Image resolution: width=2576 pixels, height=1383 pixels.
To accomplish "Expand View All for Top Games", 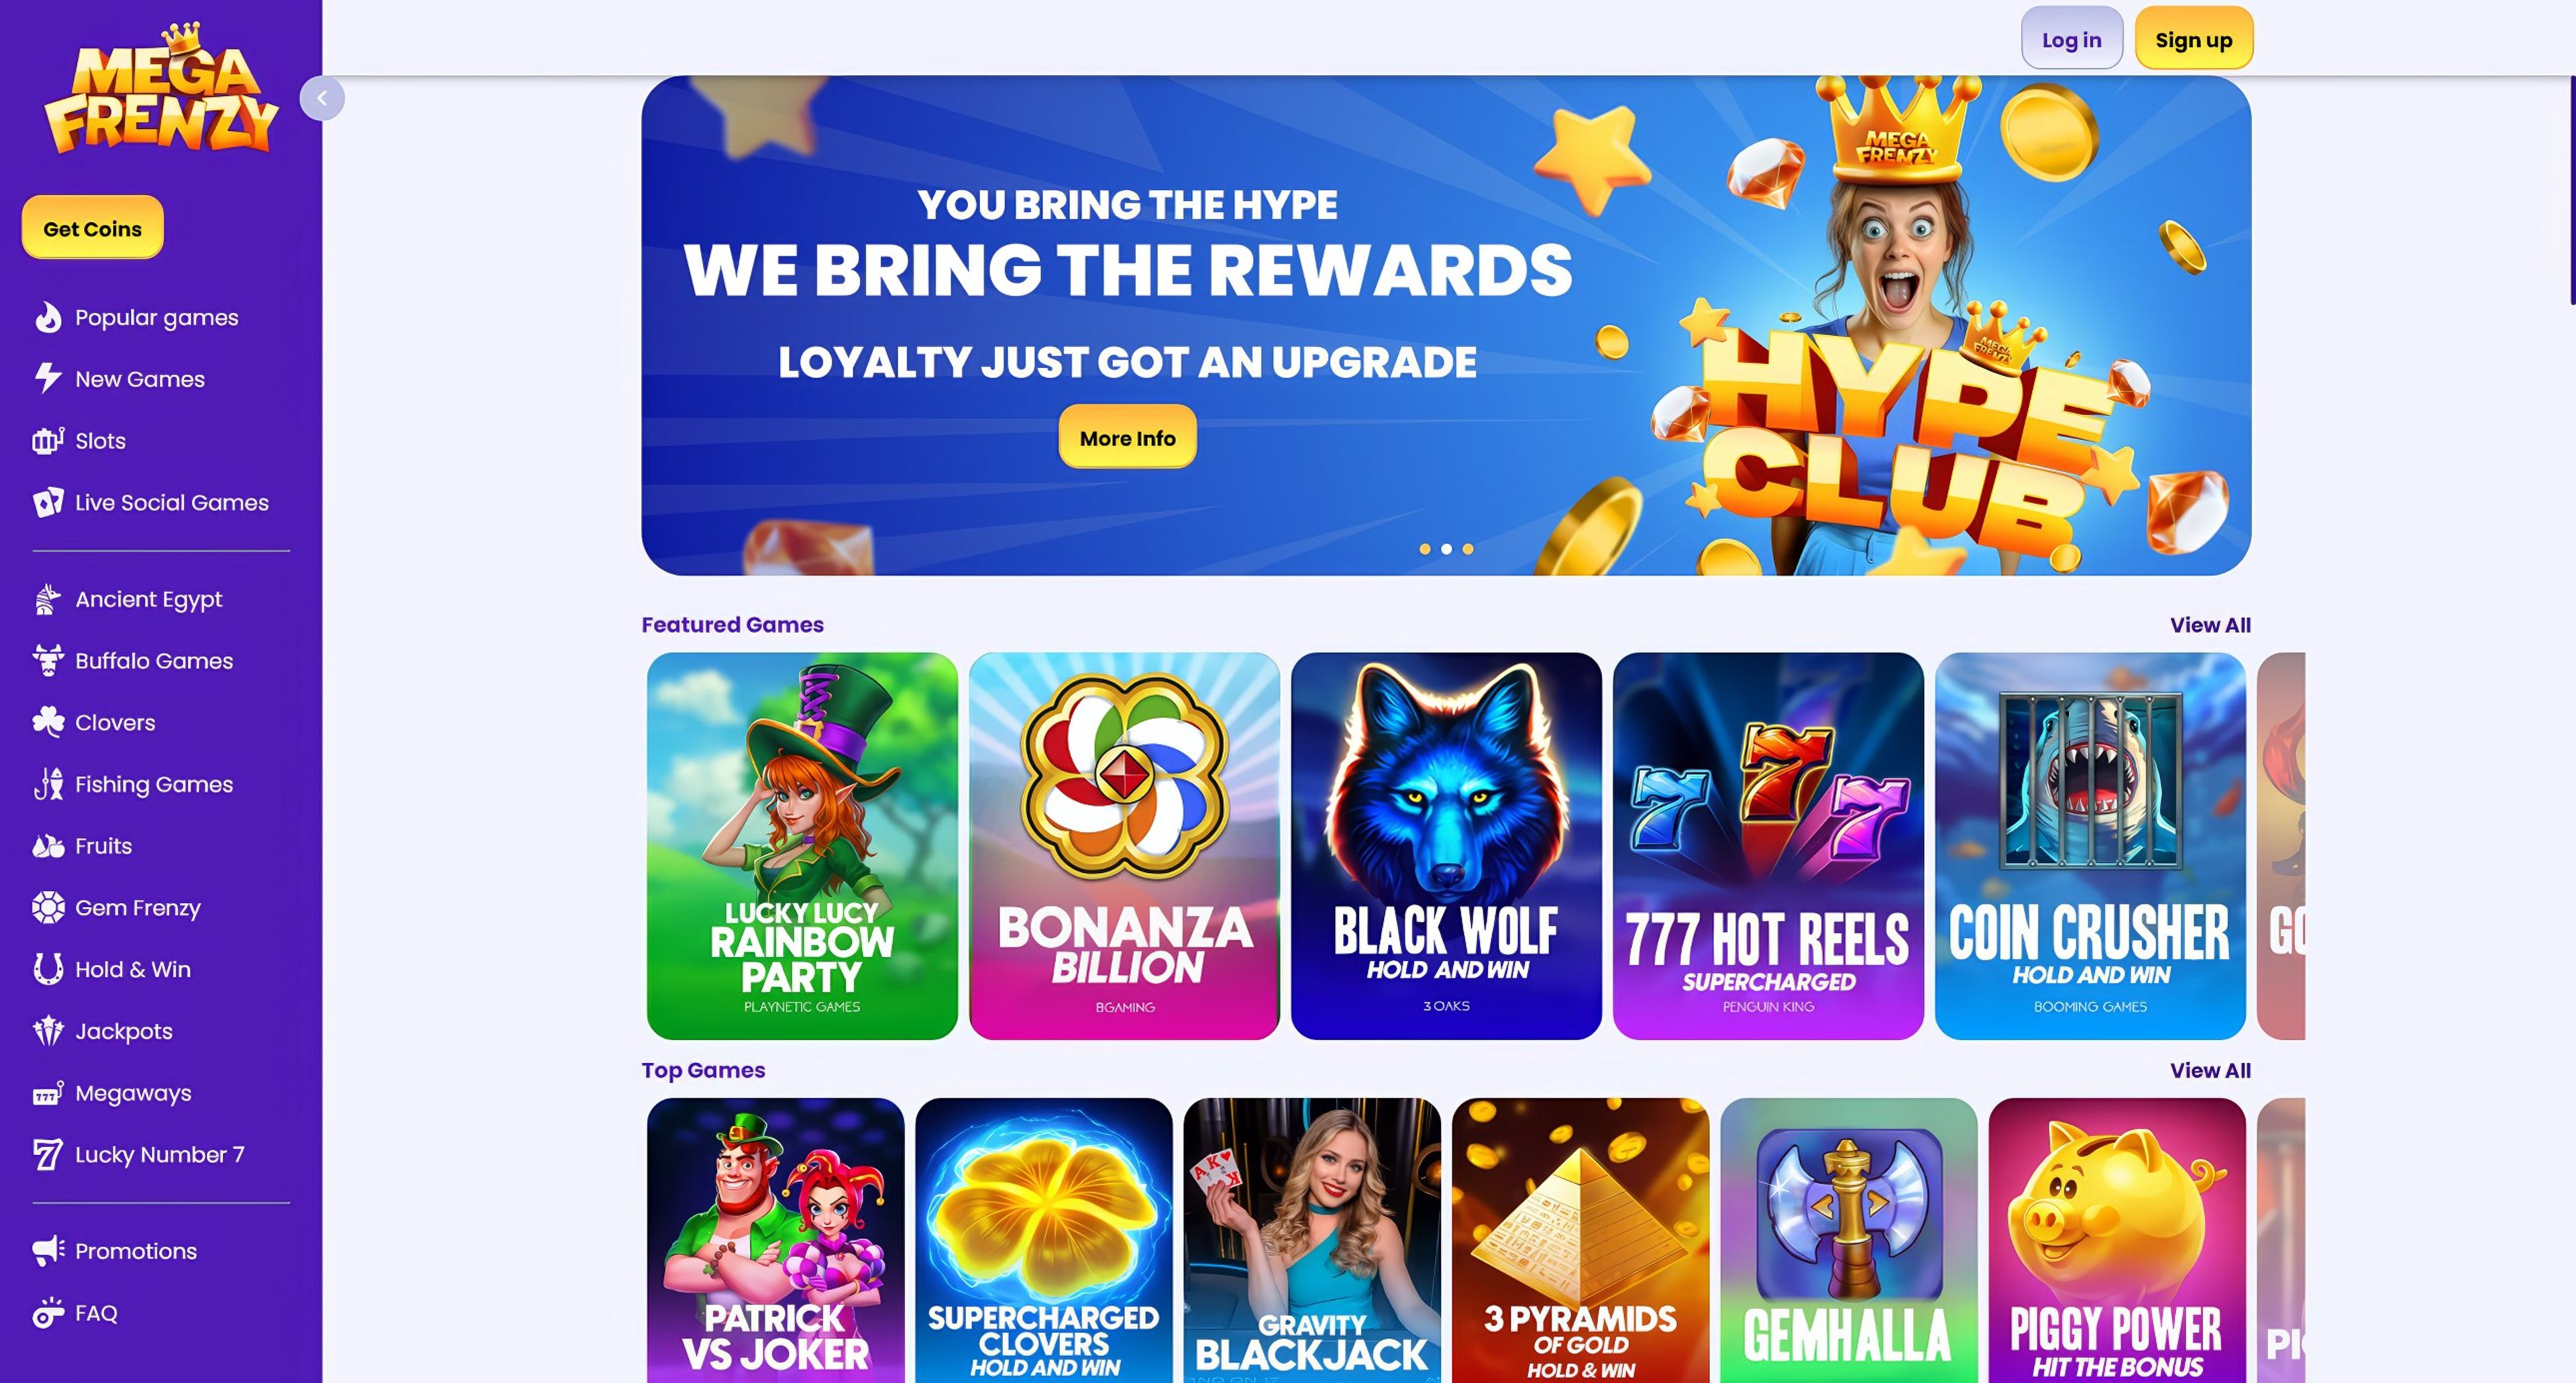I will pyautogui.click(x=2210, y=1070).
